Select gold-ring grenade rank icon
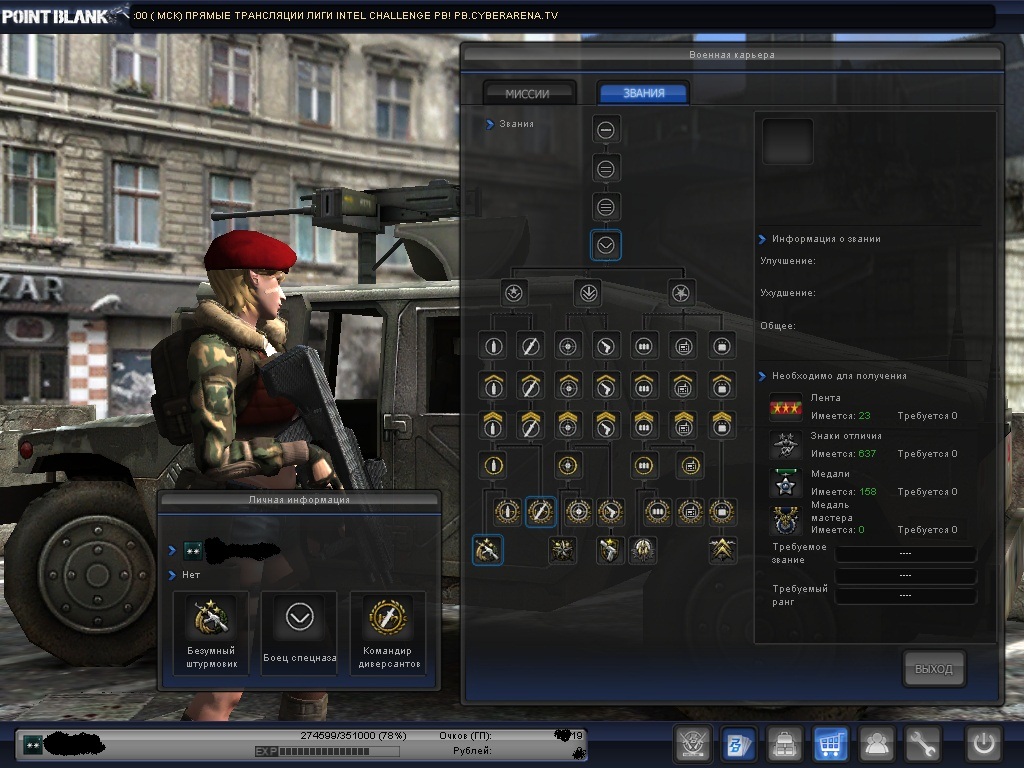The width and height of the screenshot is (1024, 768). tap(493, 466)
